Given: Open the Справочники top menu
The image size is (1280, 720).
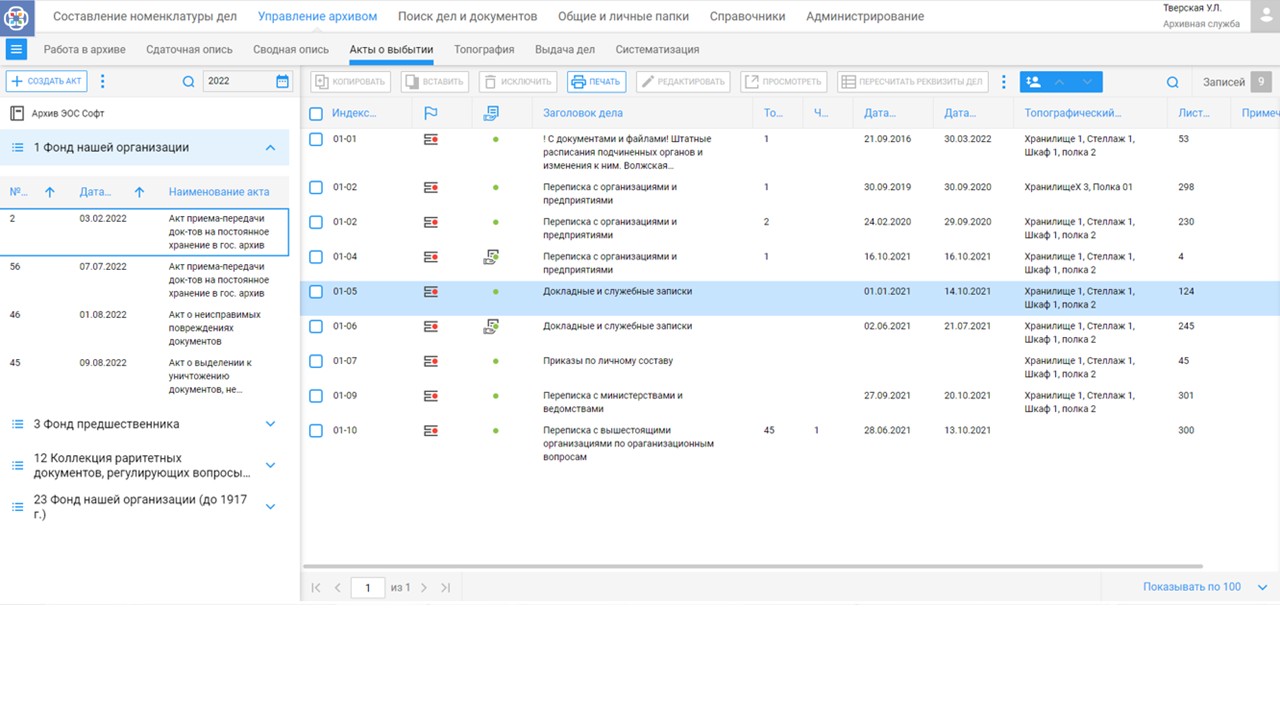Looking at the screenshot, I should click(x=747, y=16).
